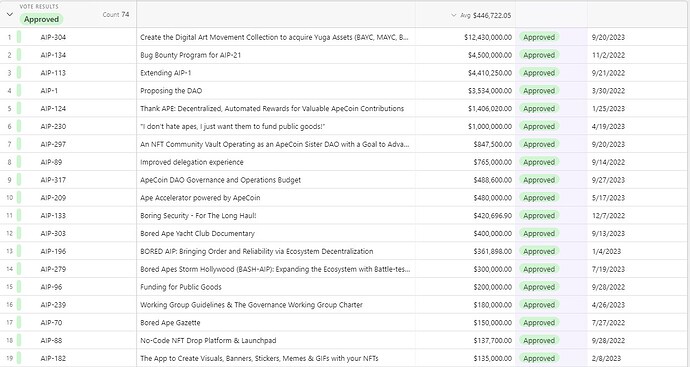Click 'Proposing the DAO' title cell
The image size is (690, 367).
pos(171,91)
